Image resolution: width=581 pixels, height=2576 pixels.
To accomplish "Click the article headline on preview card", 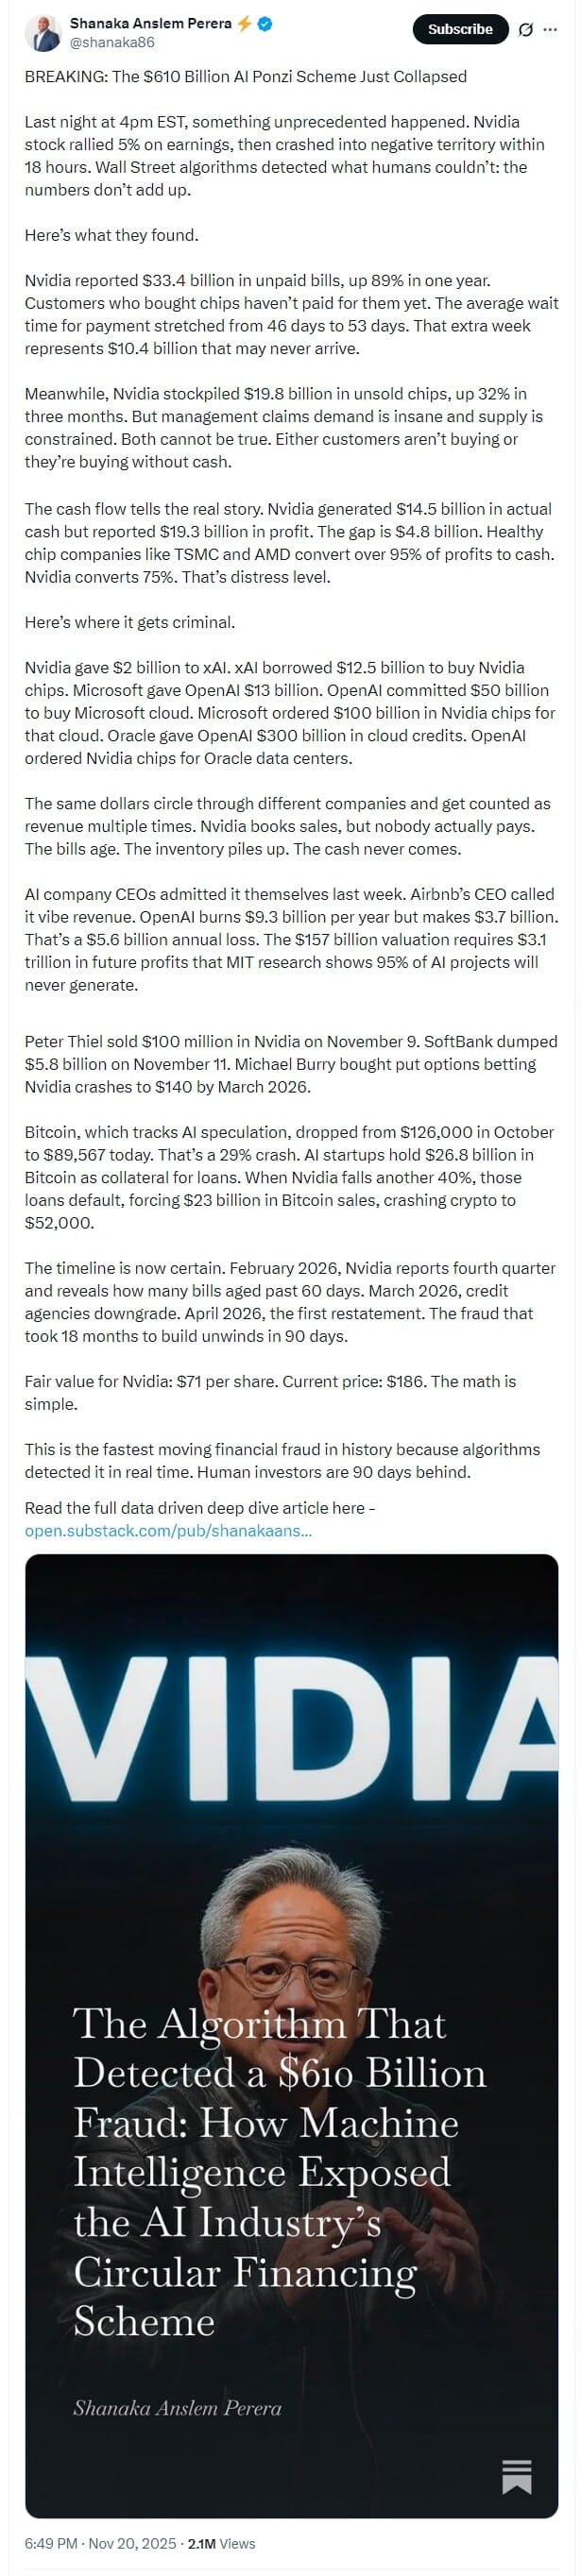I will (278, 2171).
